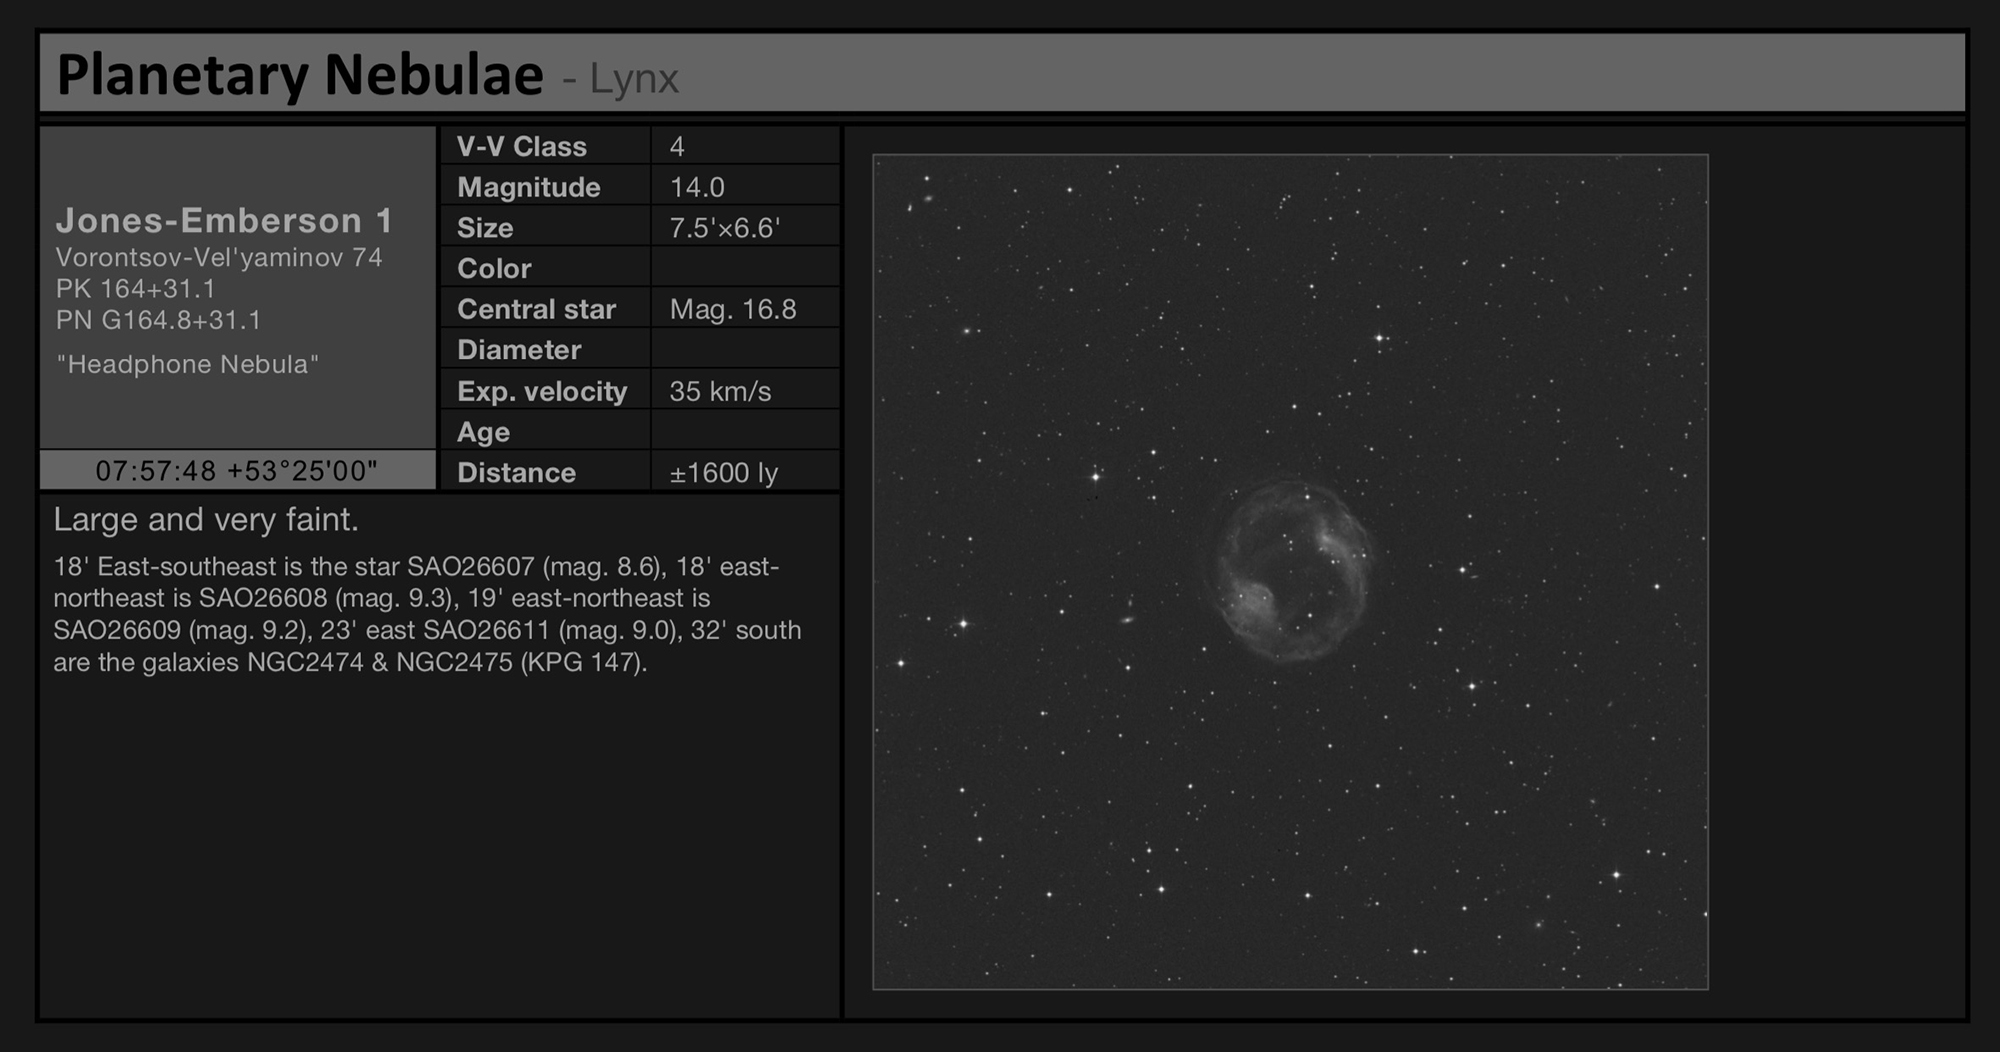The image size is (2000, 1052).
Task: Click the 'Central star' row label
Action: pyautogui.click(x=536, y=309)
